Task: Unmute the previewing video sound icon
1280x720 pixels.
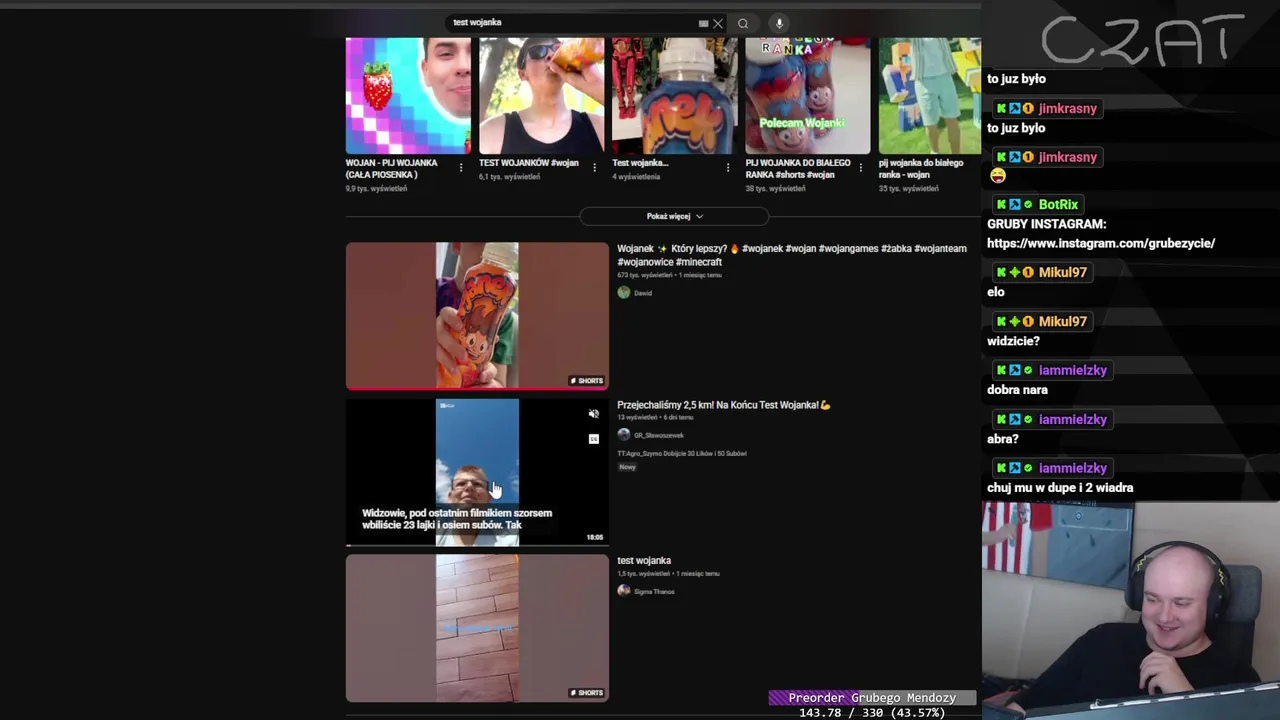Action: (x=594, y=414)
